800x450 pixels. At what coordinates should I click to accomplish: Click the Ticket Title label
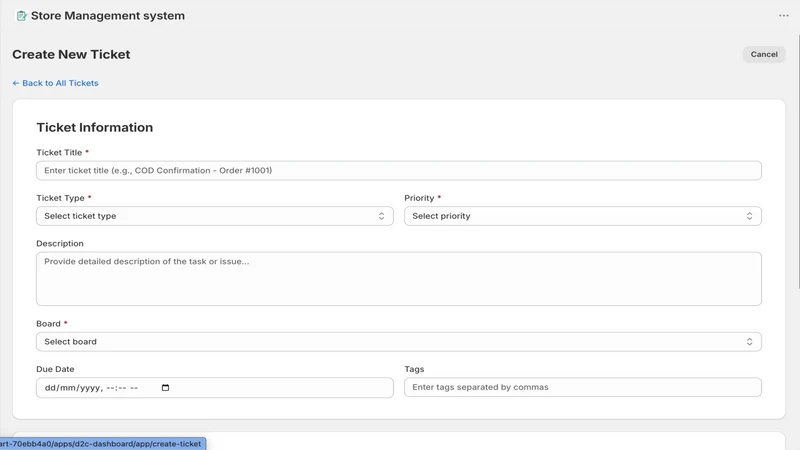coord(59,153)
